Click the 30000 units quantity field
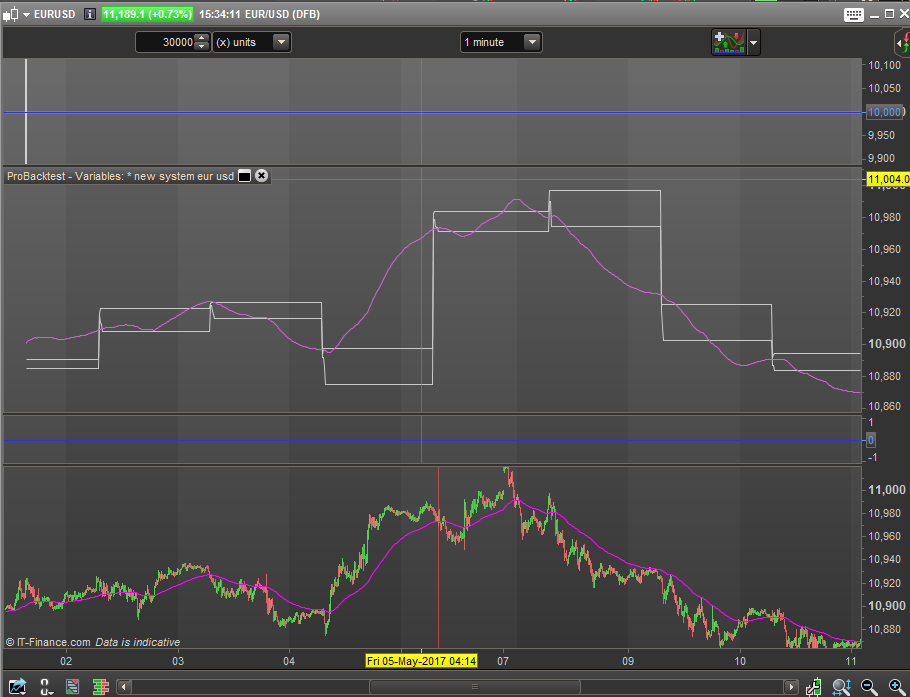Screen dimensions: 910x697 tap(165, 42)
